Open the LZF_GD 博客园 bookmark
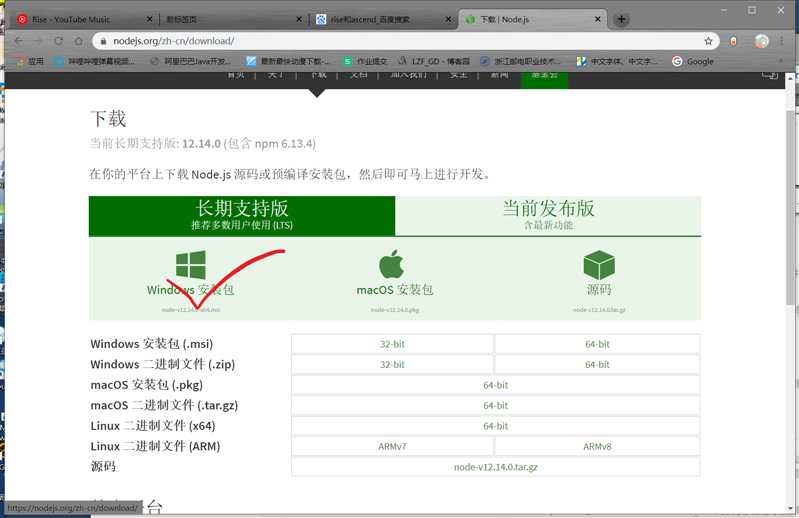 click(x=434, y=61)
